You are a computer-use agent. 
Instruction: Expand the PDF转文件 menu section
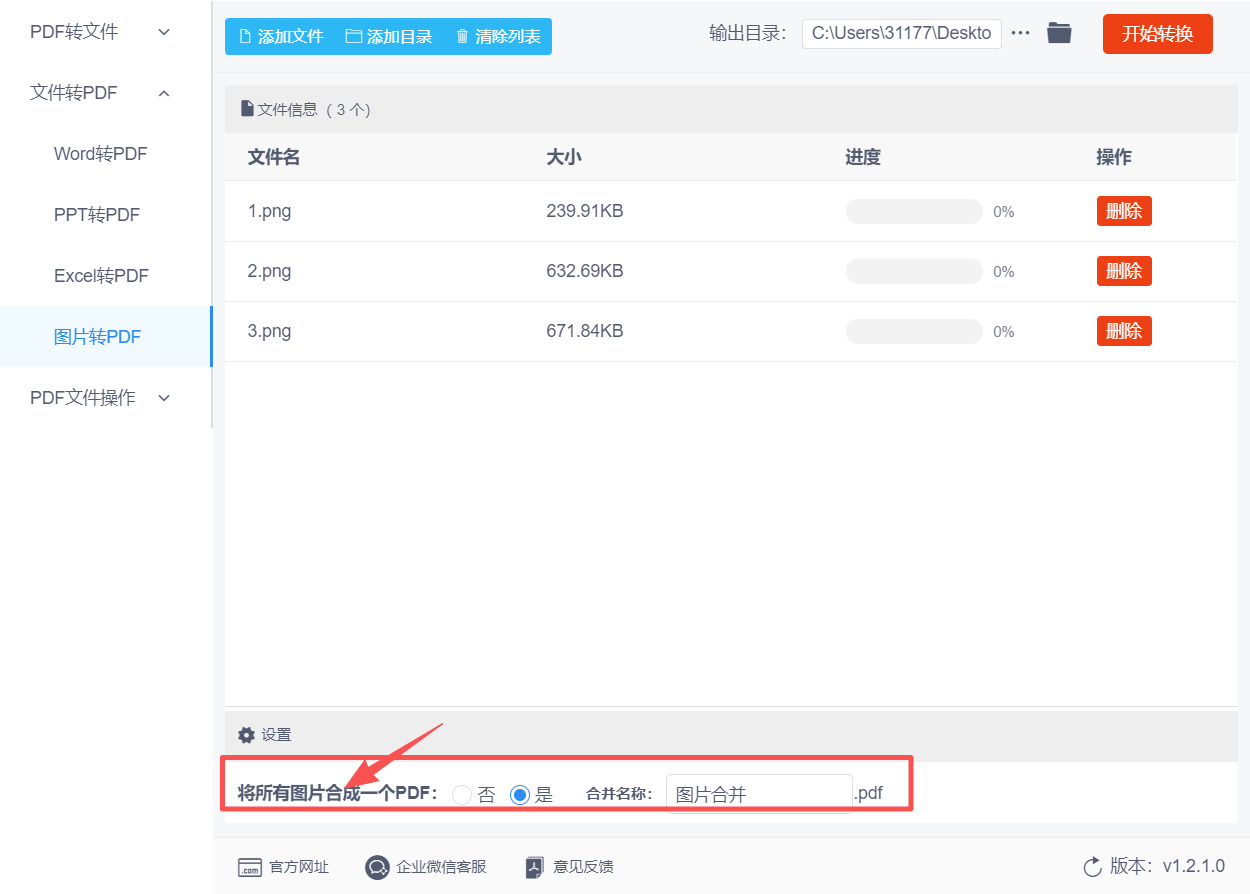100,32
